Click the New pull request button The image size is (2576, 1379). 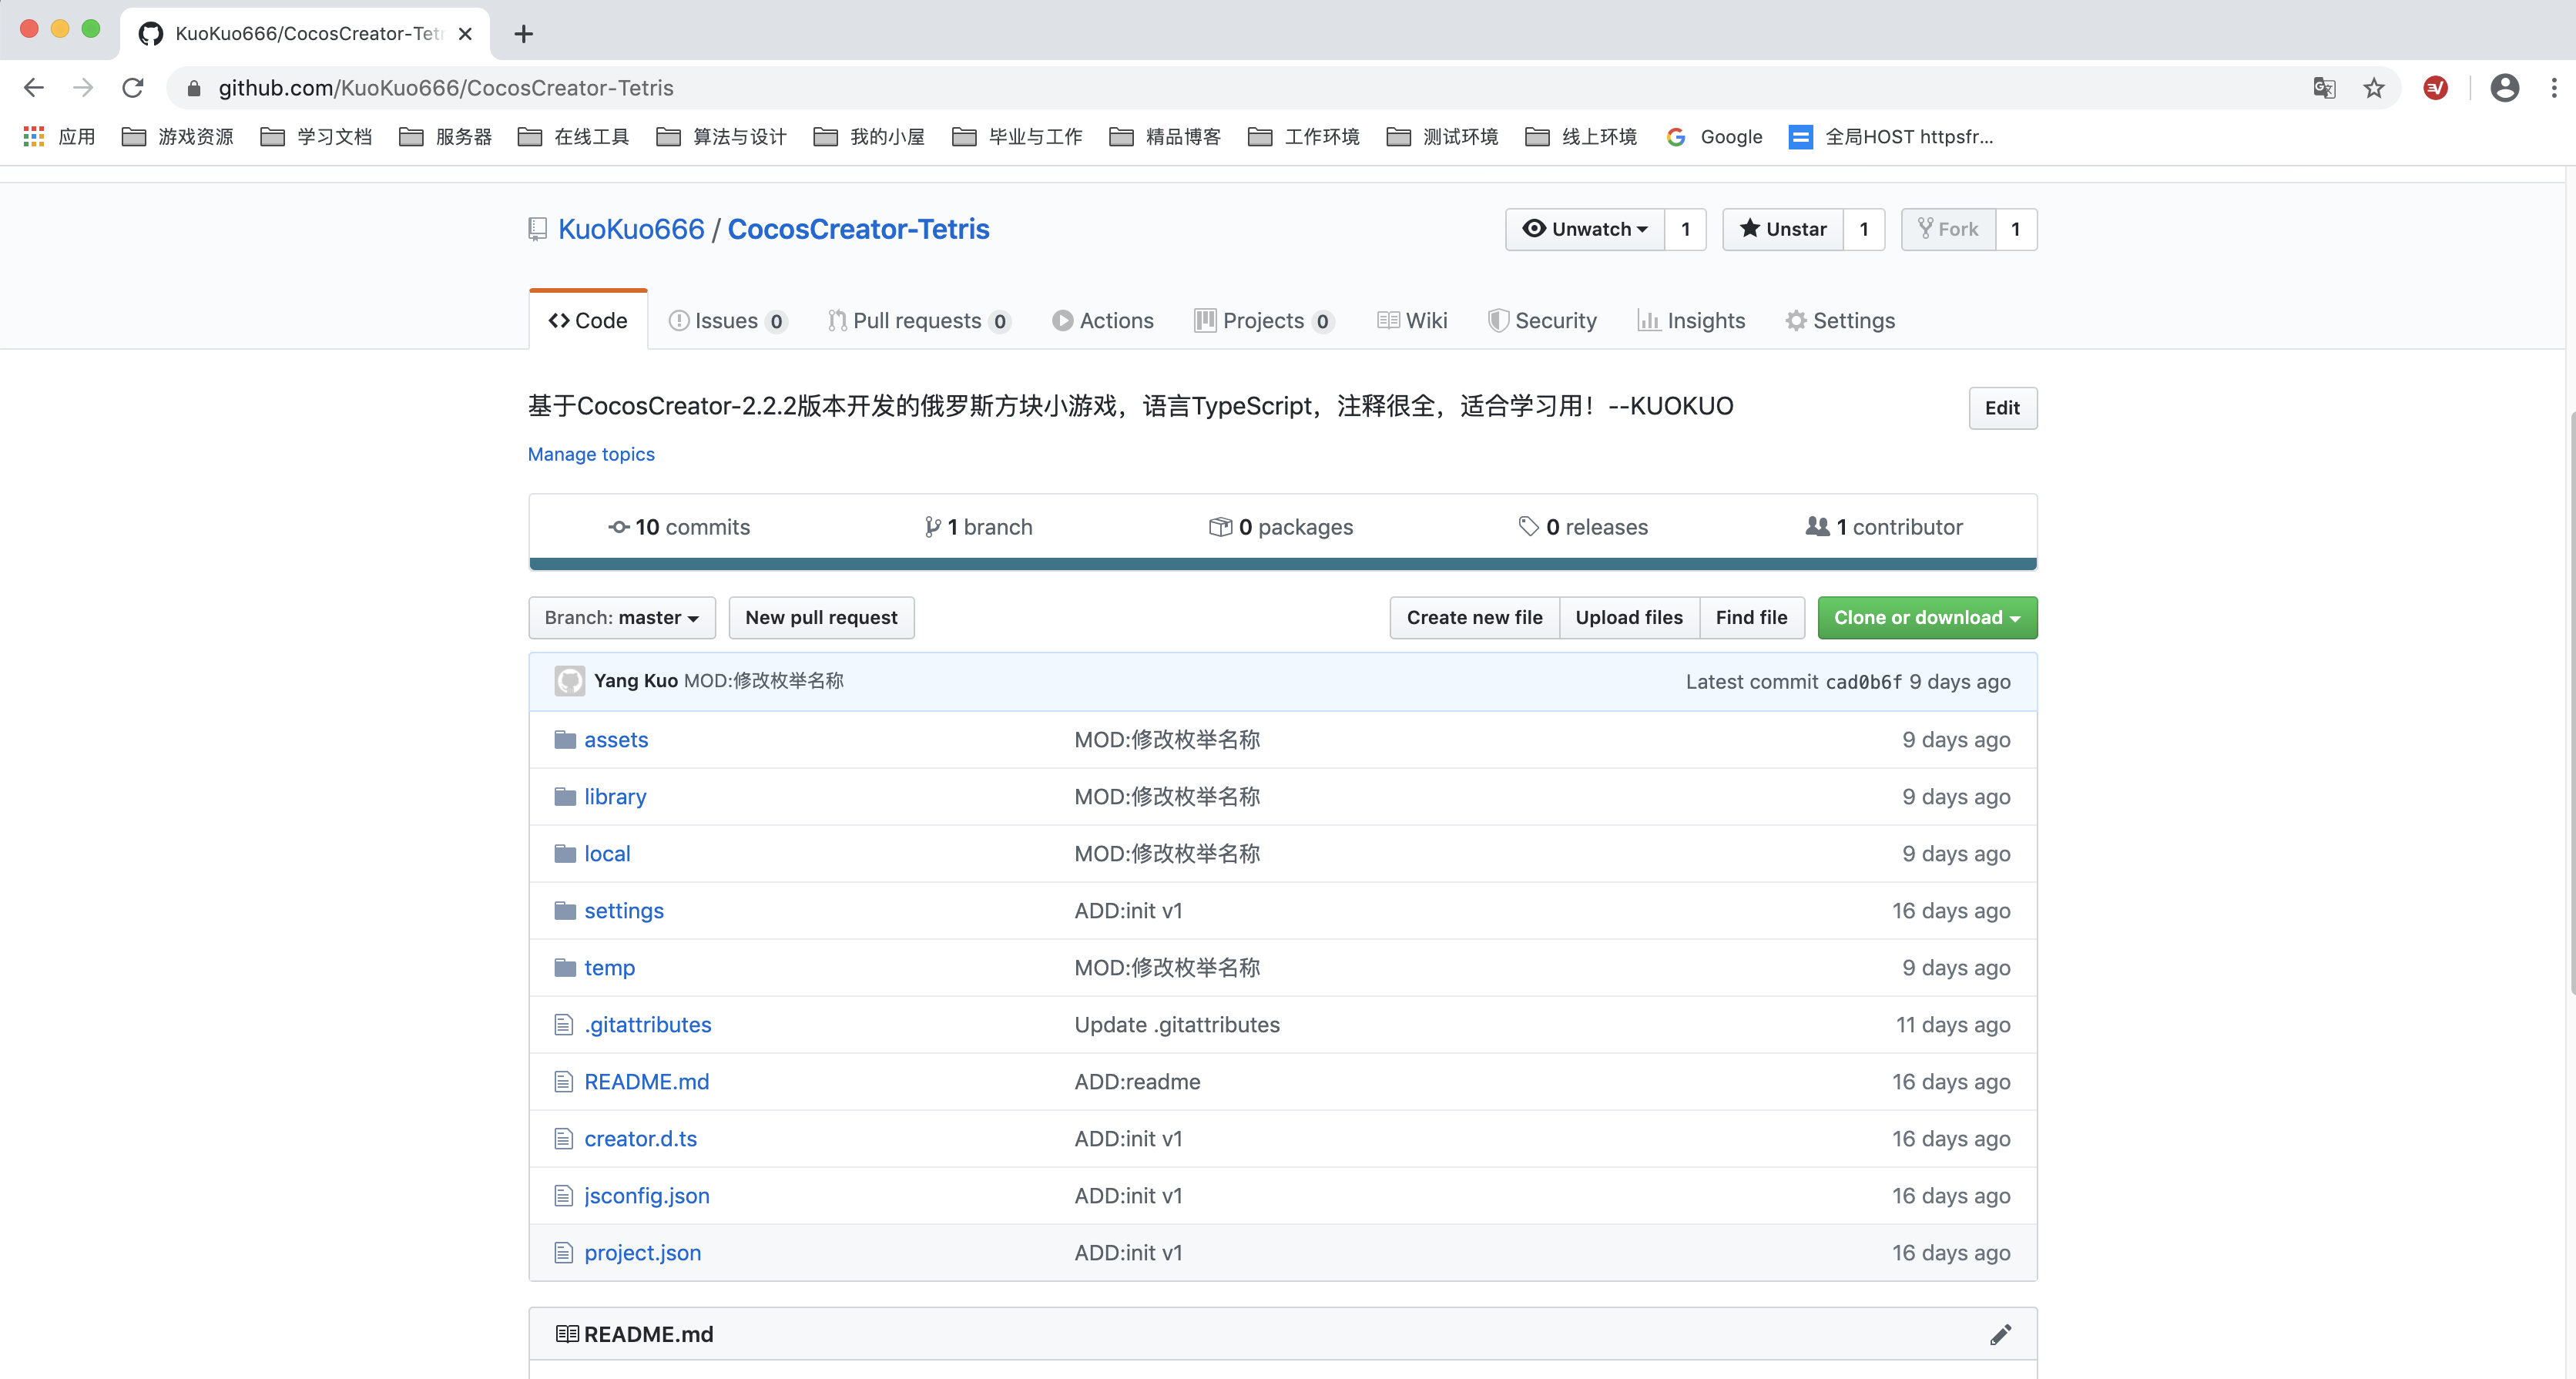821,617
